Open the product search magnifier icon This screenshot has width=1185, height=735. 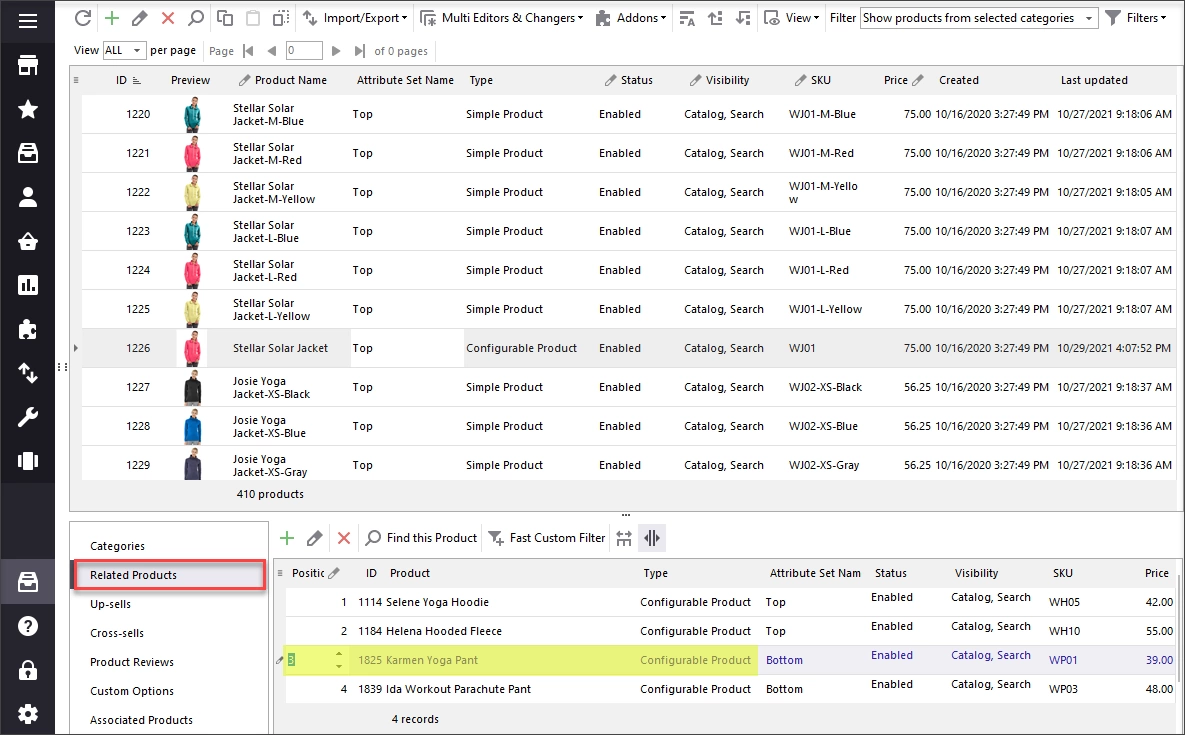click(x=196, y=18)
